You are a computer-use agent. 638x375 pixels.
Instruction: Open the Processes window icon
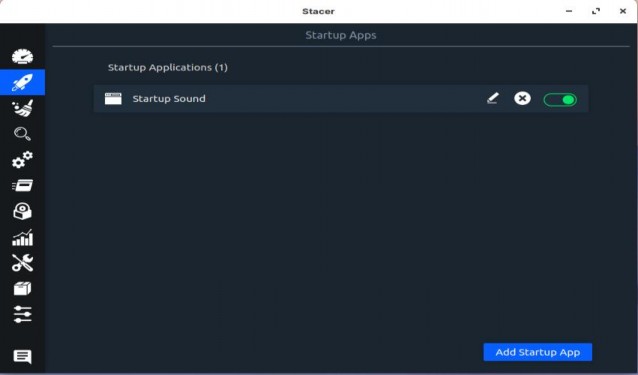point(22,185)
